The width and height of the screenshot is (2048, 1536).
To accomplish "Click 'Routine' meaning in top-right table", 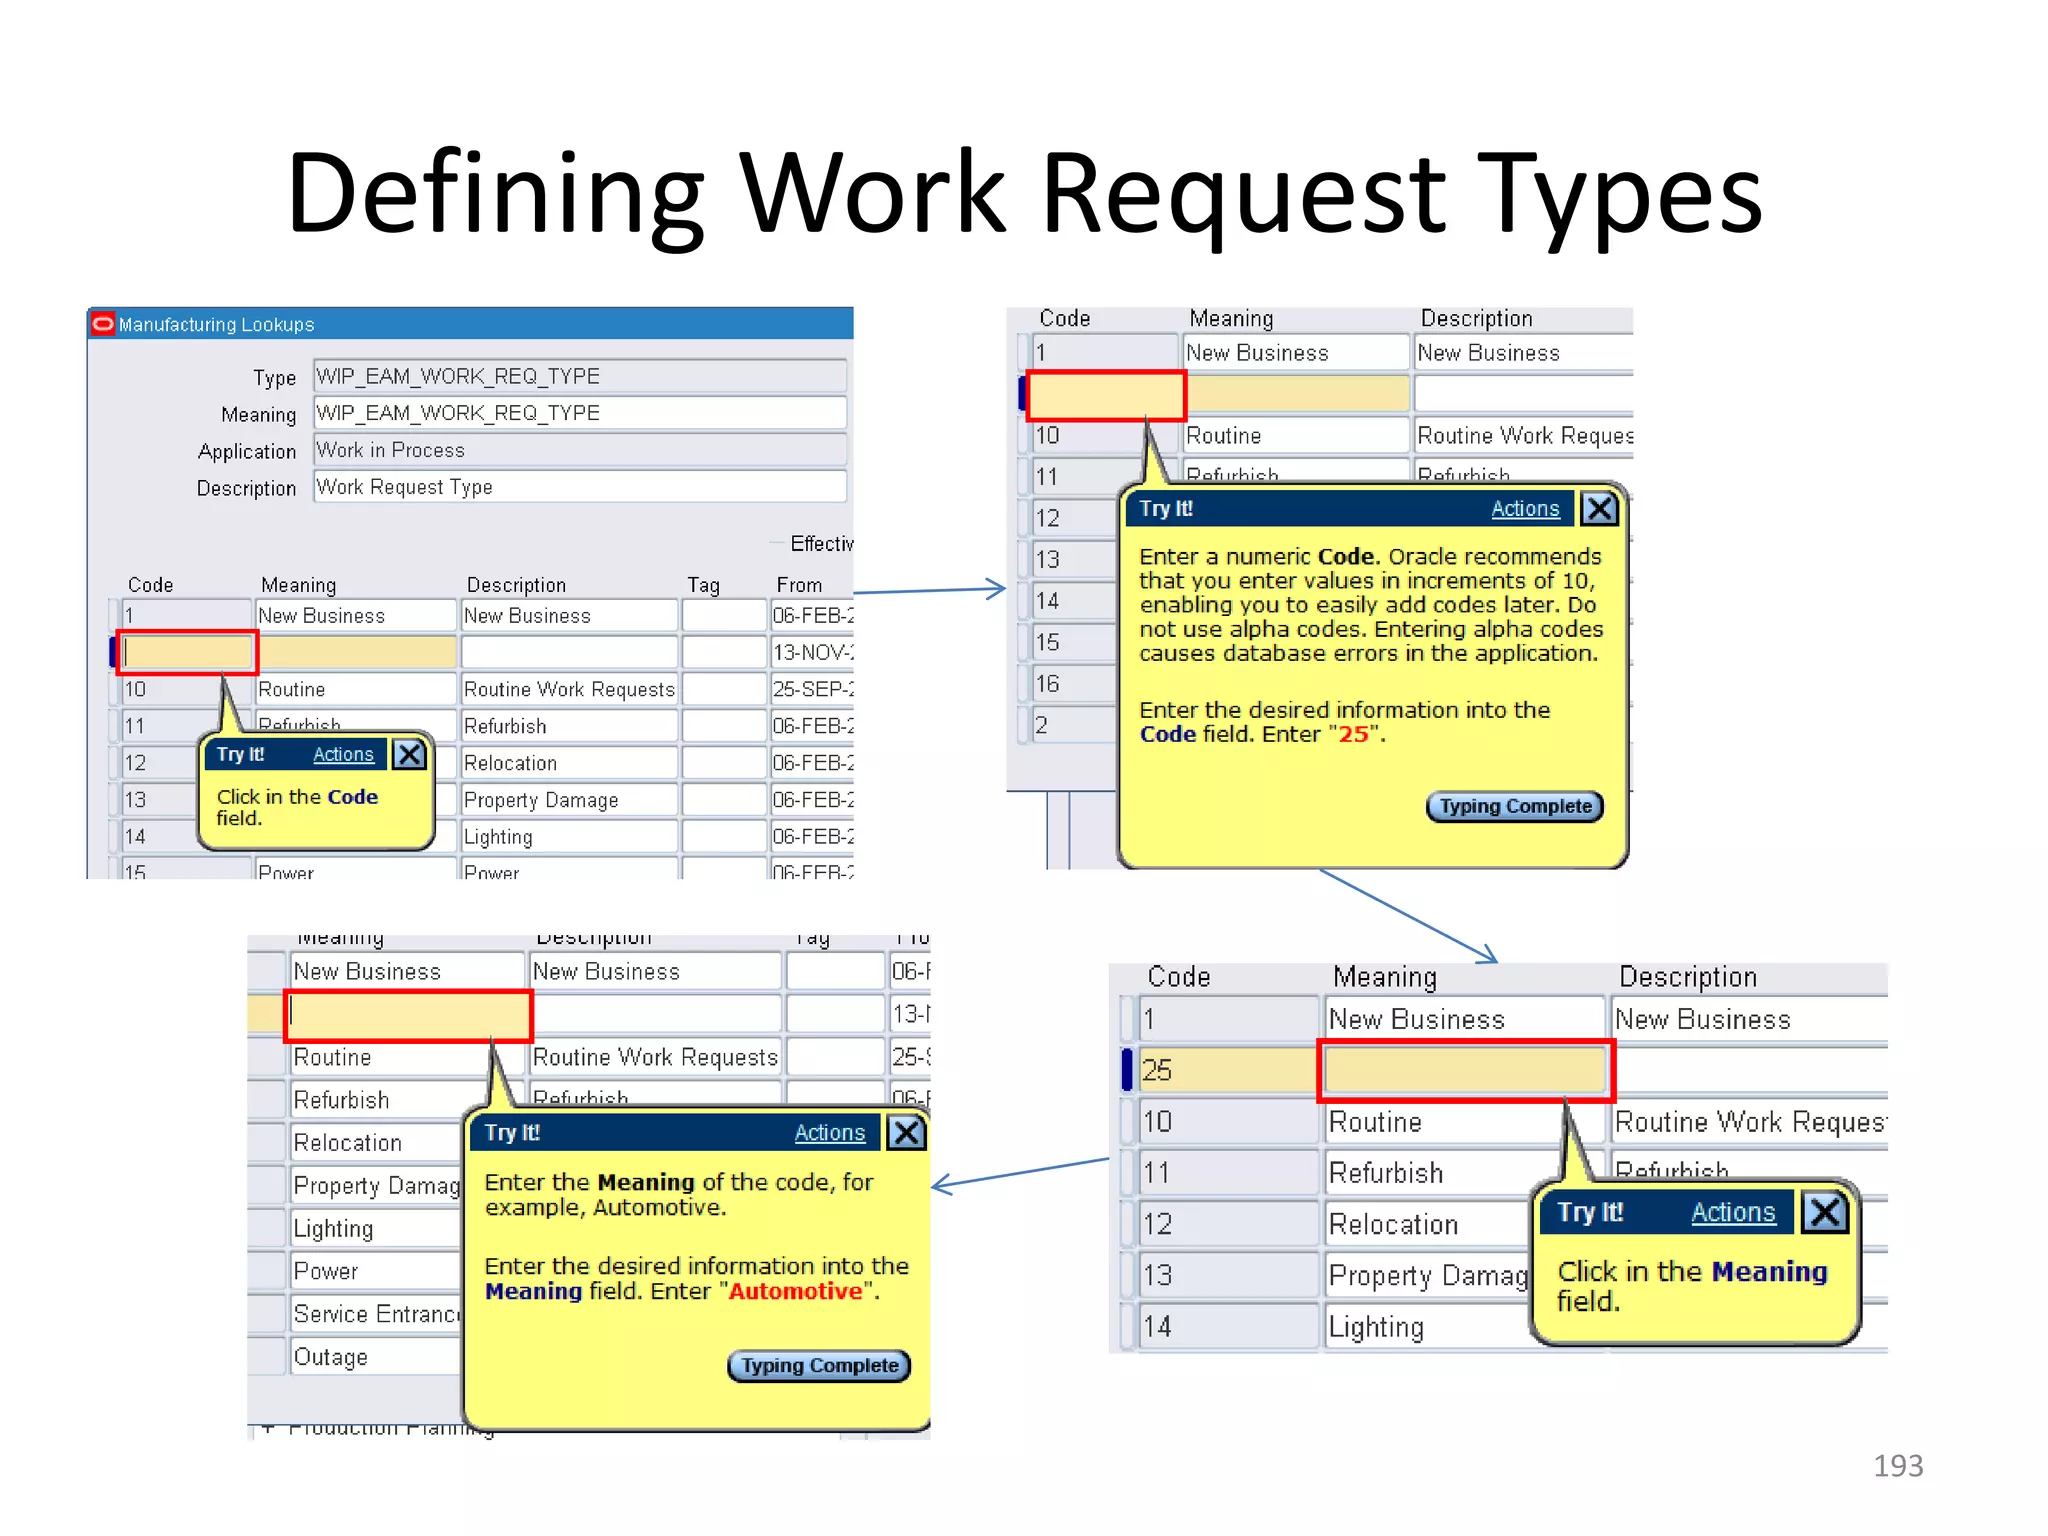I will pyautogui.click(x=1297, y=436).
